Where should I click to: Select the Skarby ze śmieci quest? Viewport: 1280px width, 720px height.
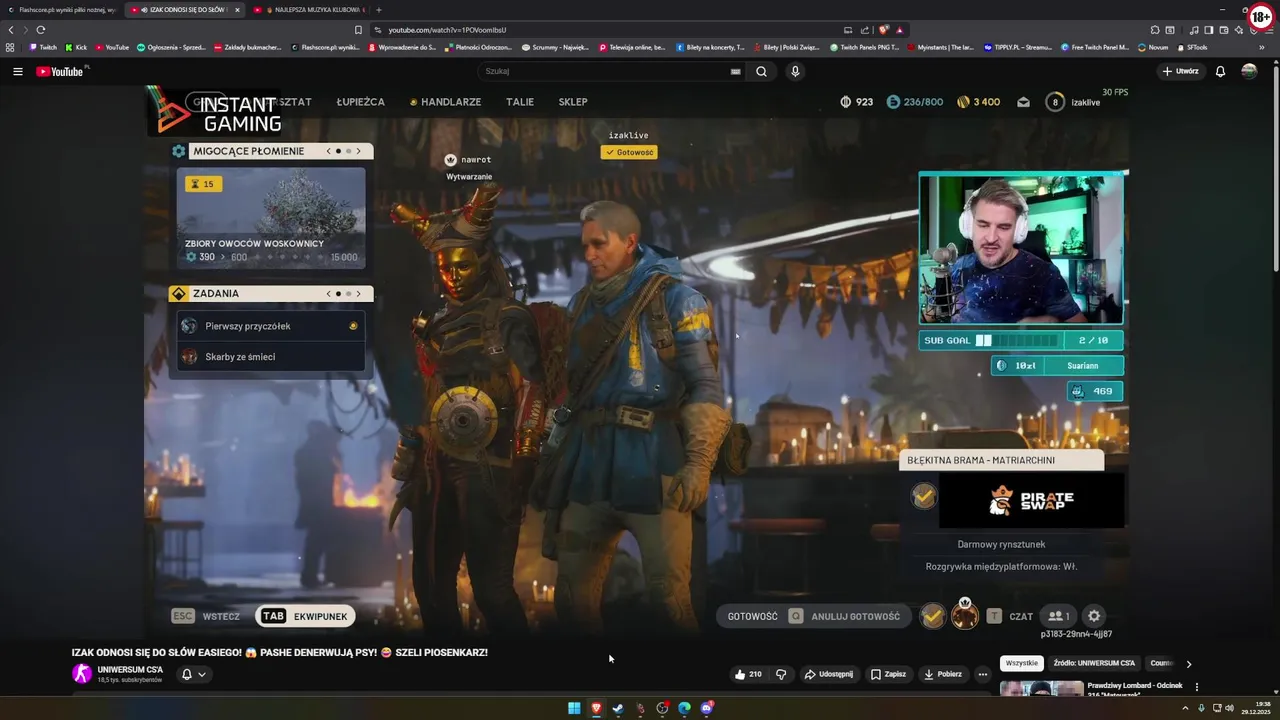270,357
